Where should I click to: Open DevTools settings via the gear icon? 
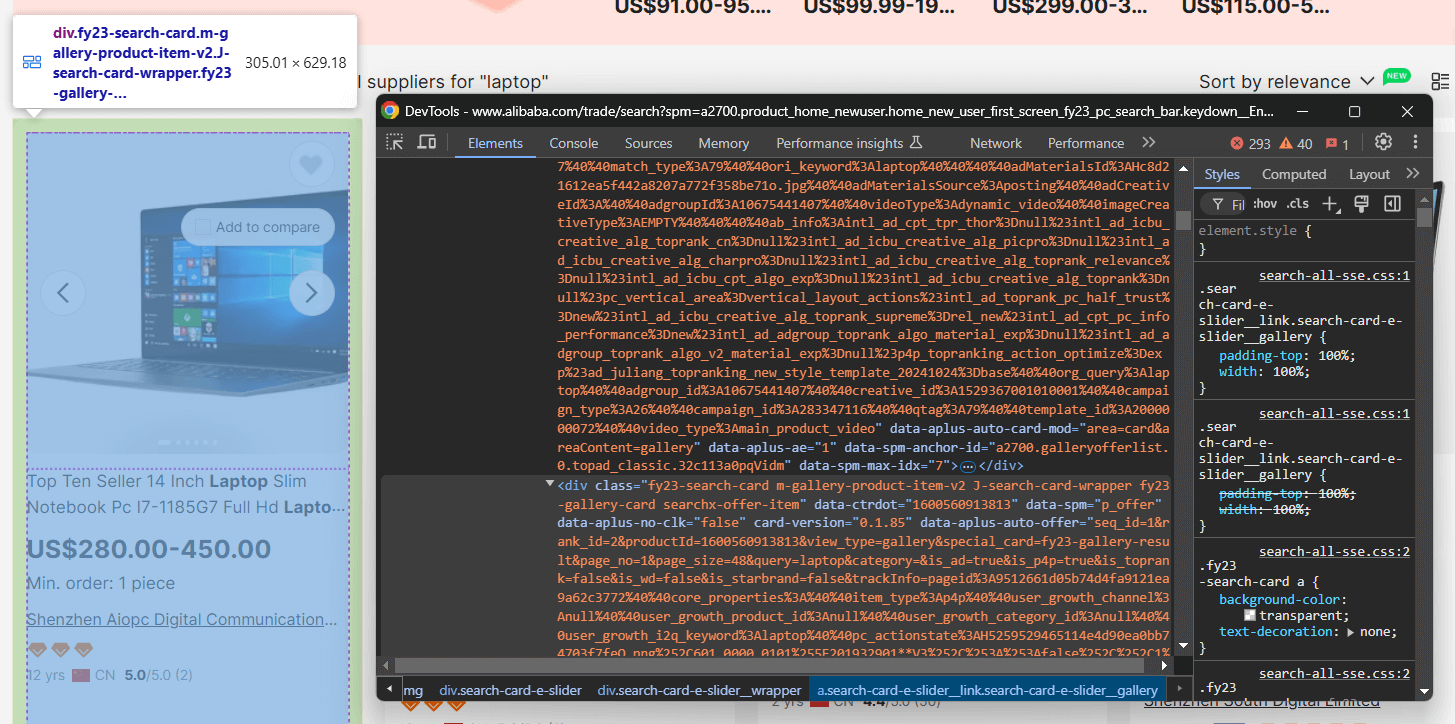point(1383,142)
